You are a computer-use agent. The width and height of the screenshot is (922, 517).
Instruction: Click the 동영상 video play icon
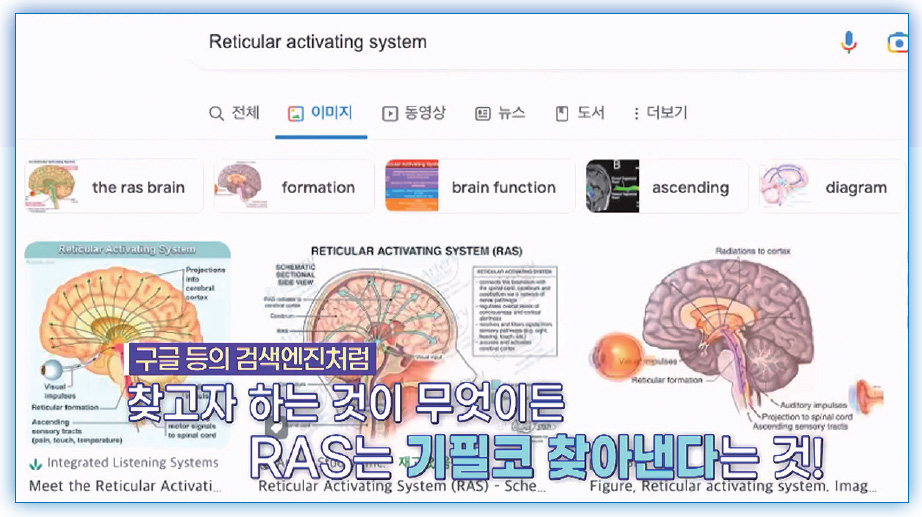pyautogui.click(x=390, y=114)
